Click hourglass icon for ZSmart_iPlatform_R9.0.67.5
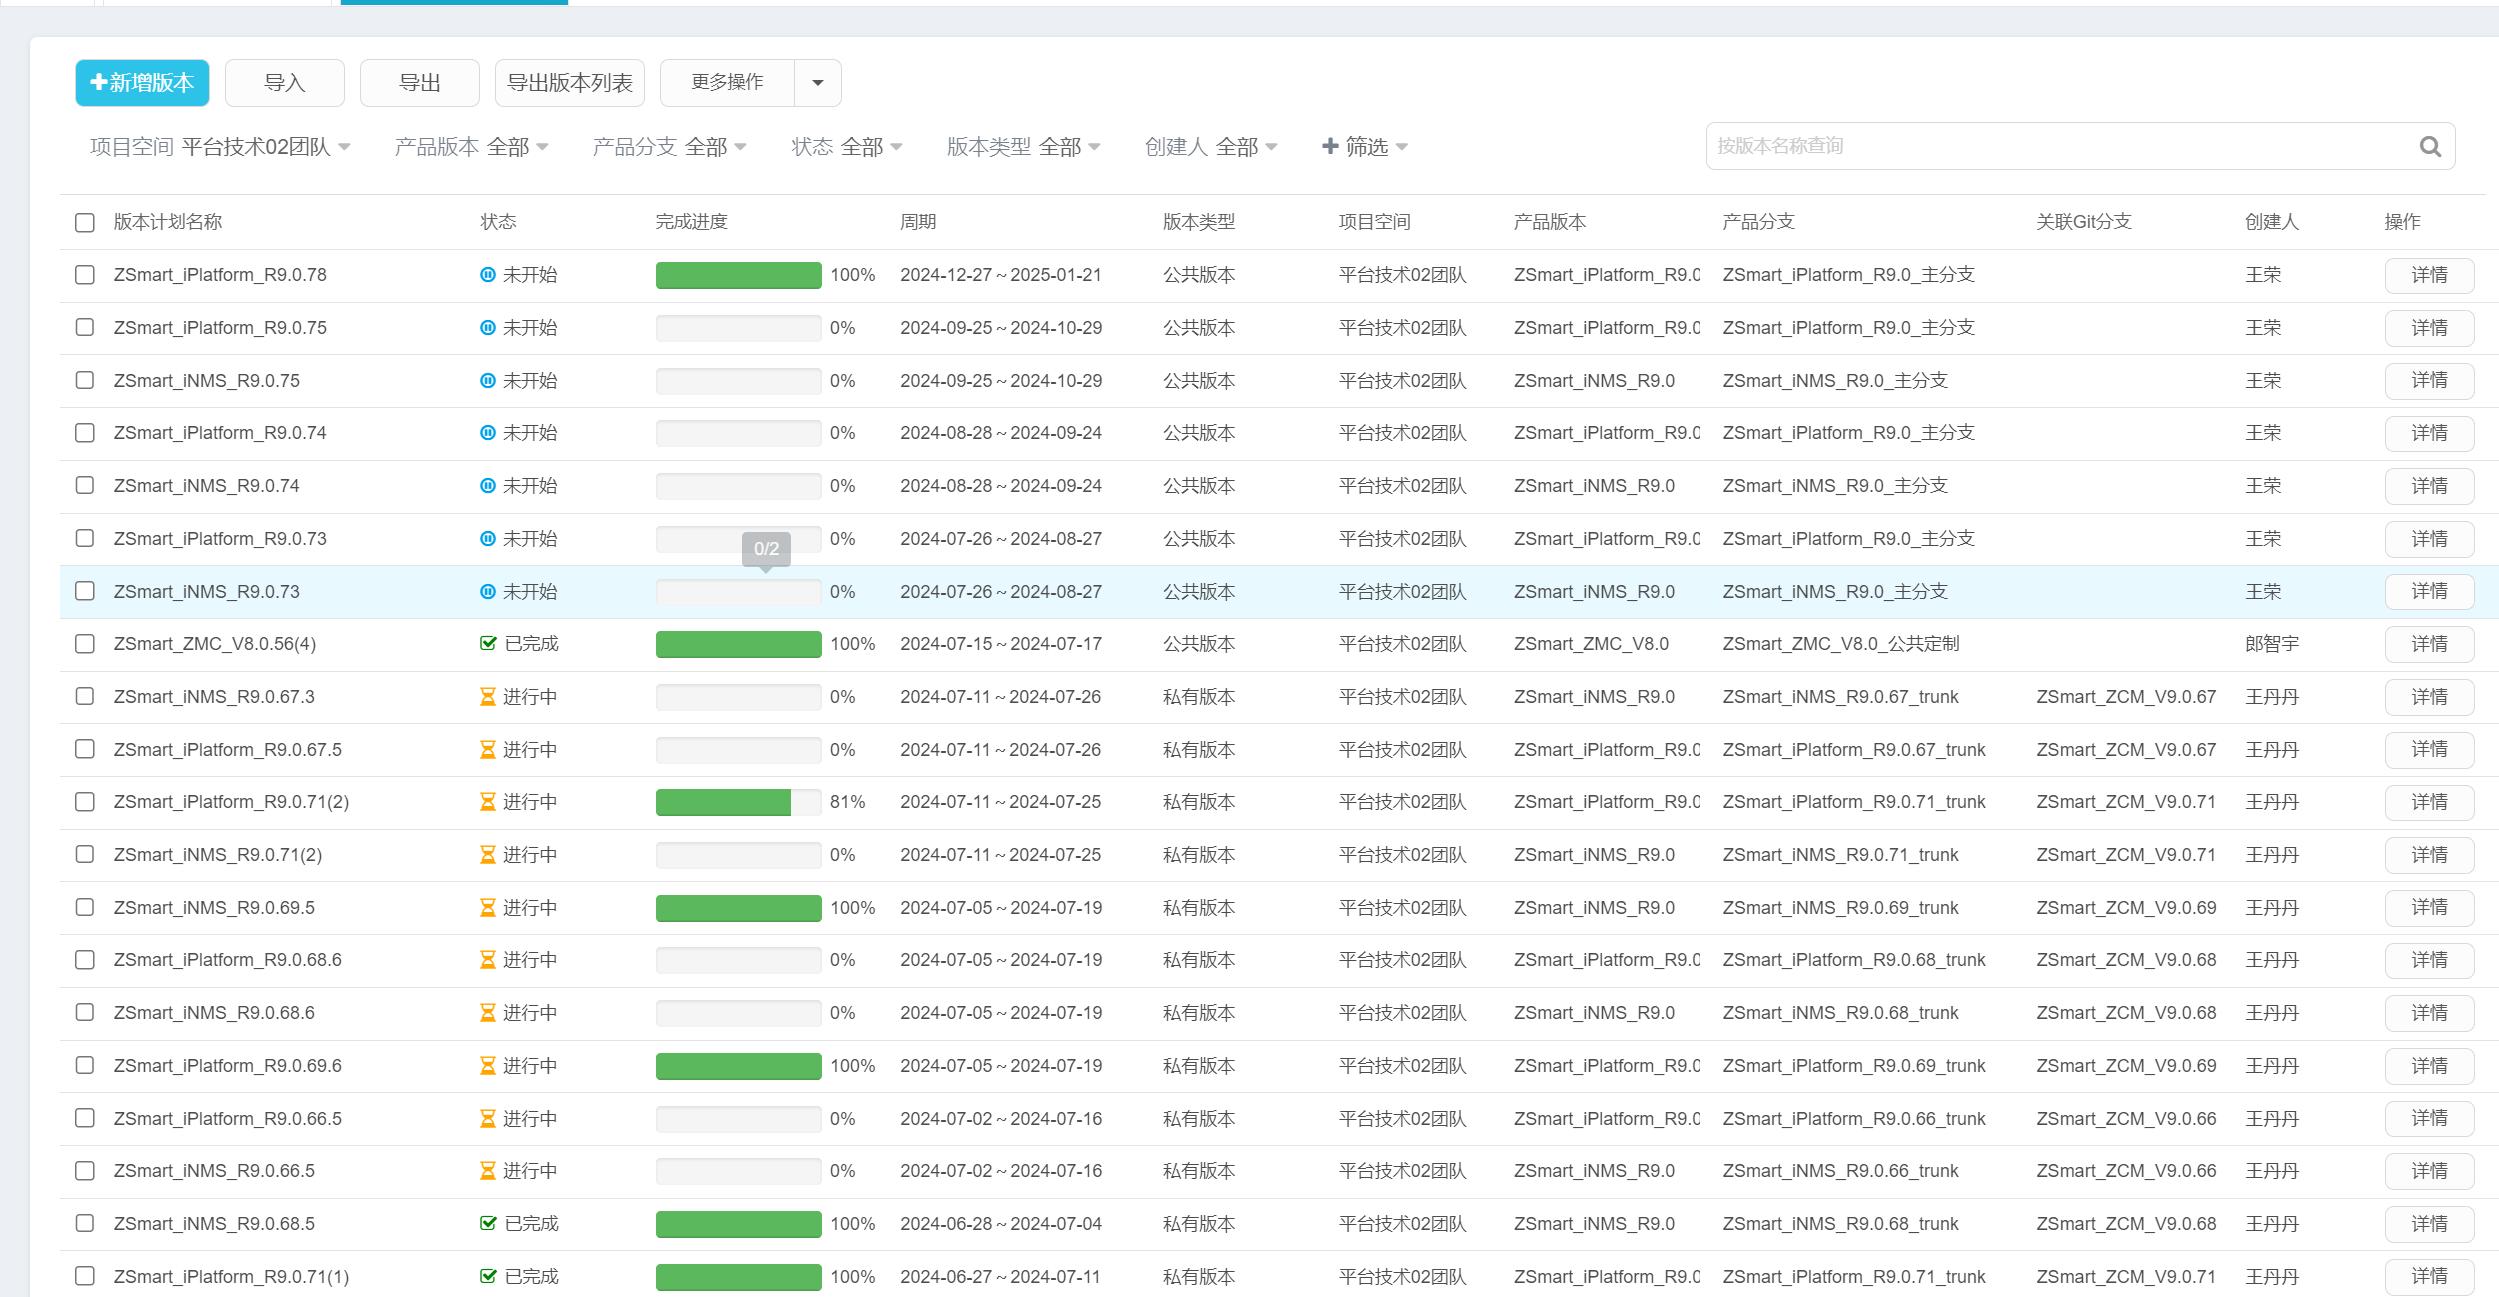 [x=488, y=750]
